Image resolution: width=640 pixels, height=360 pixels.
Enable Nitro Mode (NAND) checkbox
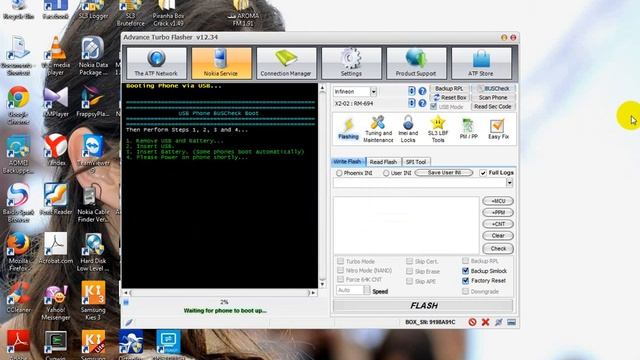340,270
